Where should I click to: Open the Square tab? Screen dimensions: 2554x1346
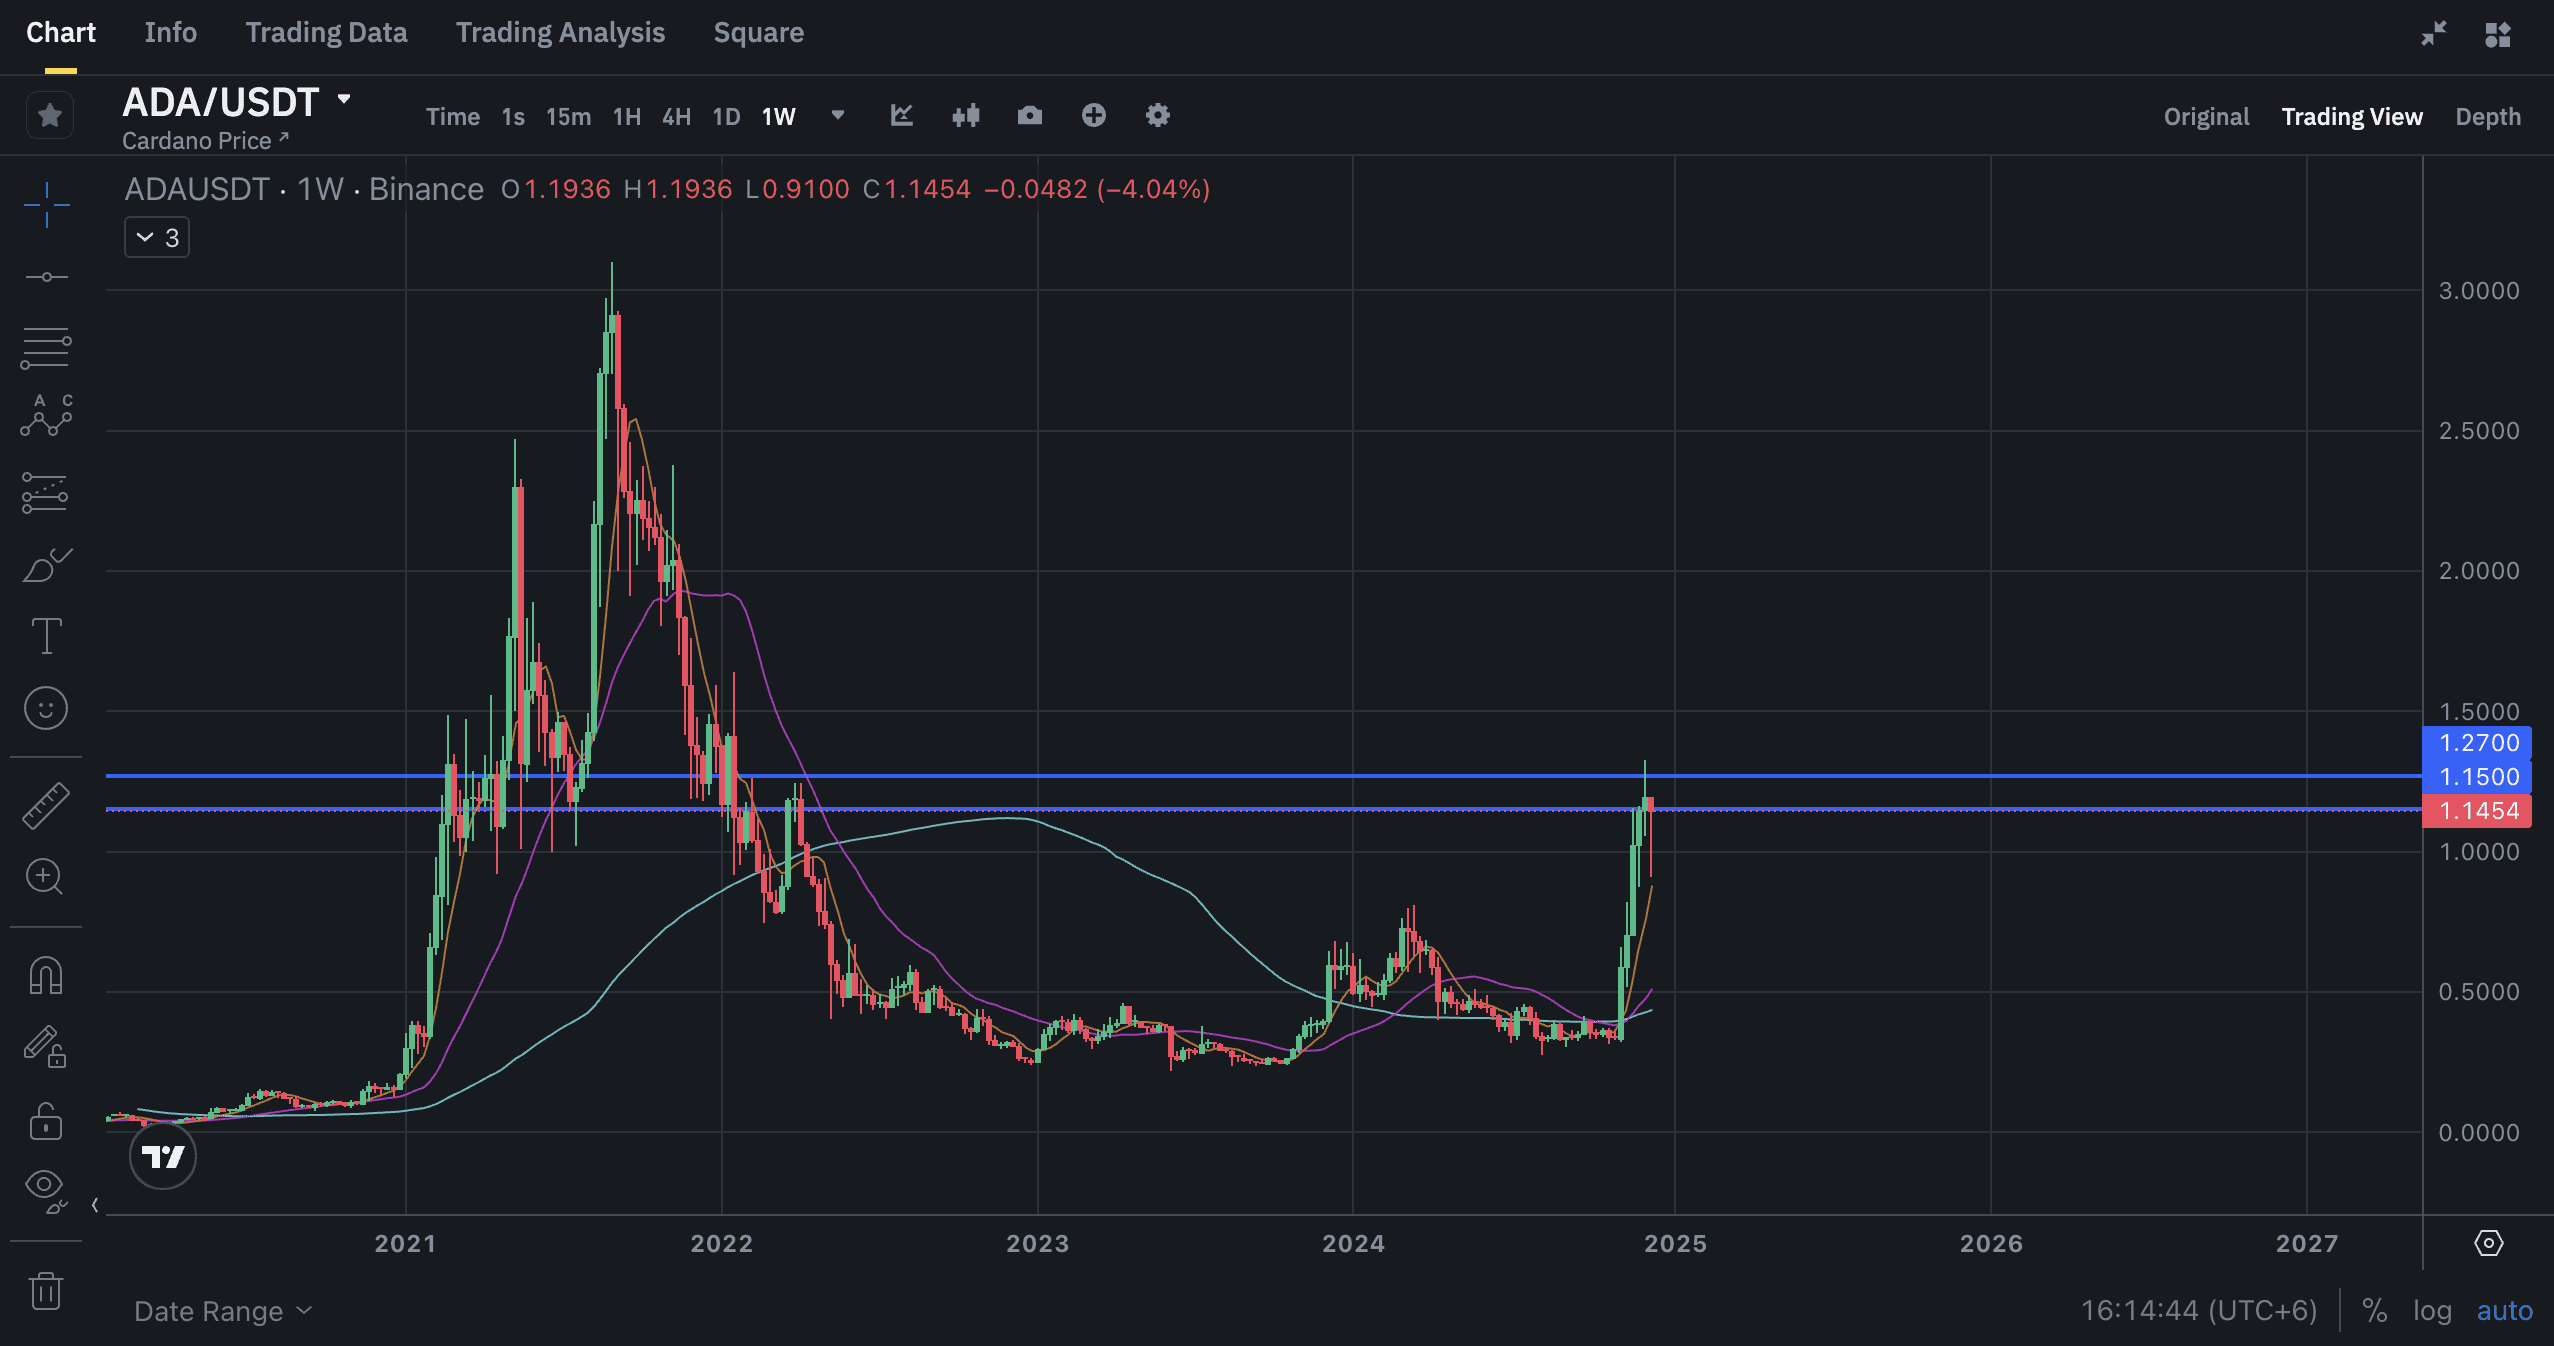click(x=758, y=33)
